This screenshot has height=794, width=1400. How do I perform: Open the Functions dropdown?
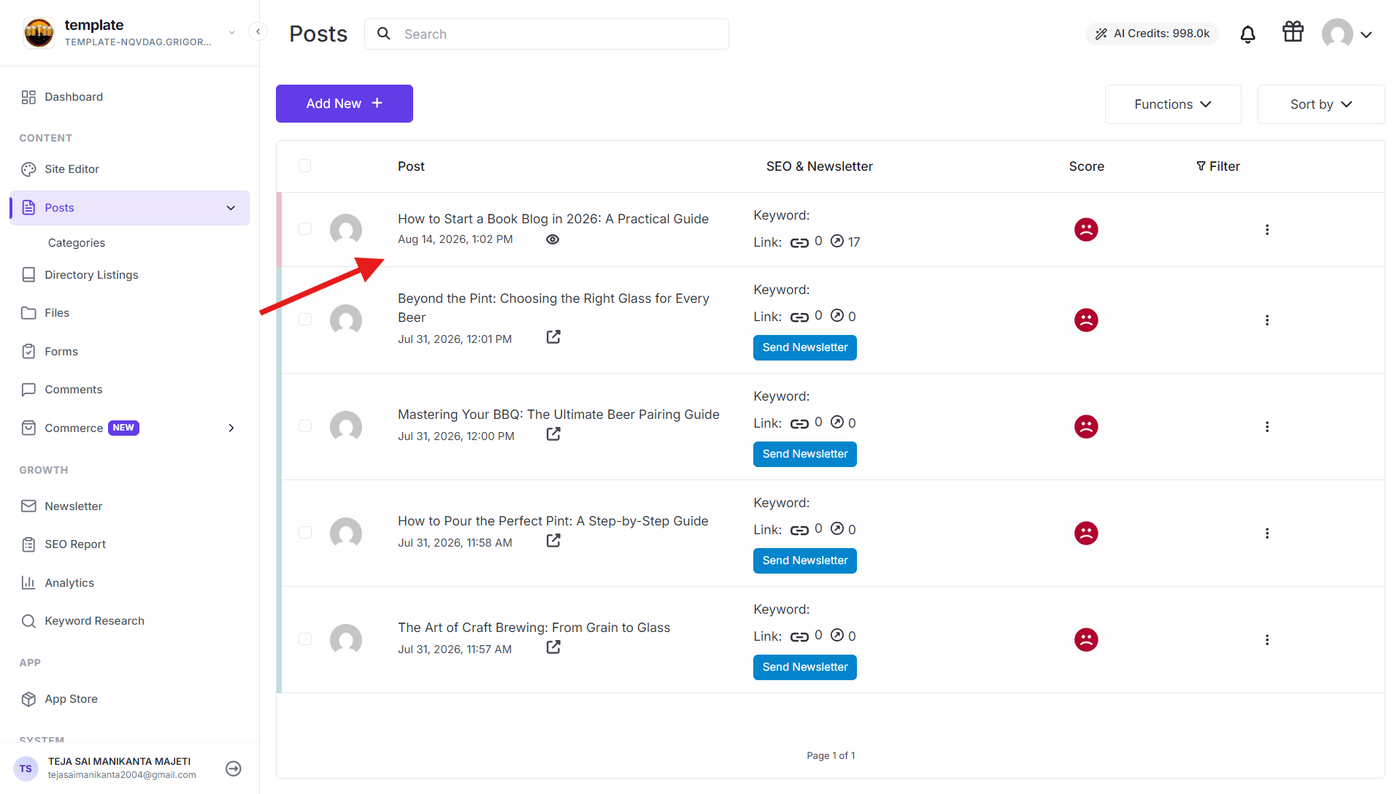(x=1173, y=104)
